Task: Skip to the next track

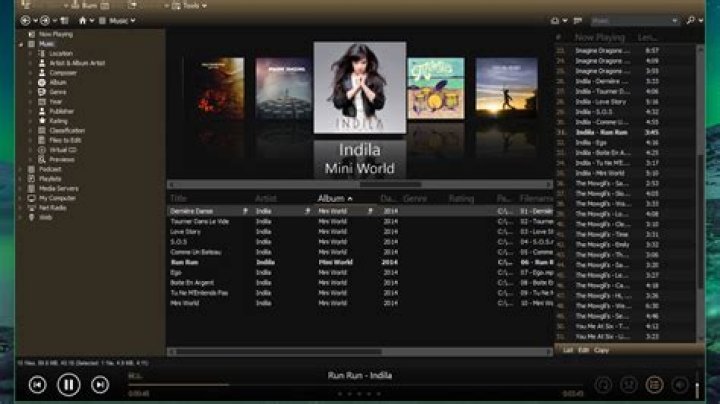Action: (100, 384)
